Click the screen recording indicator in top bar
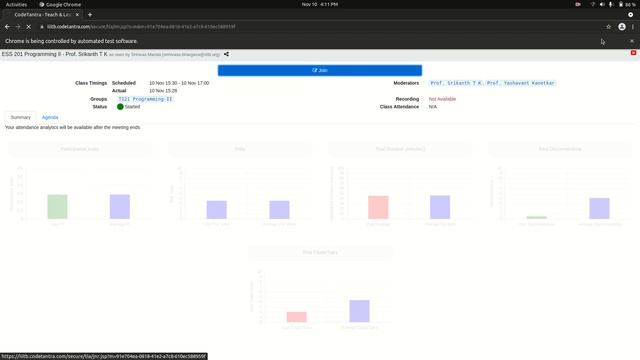 [578, 4]
